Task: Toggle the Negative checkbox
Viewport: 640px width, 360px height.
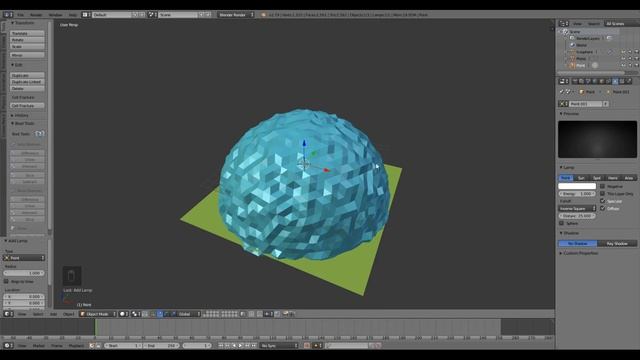Action: (x=602, y=186)
